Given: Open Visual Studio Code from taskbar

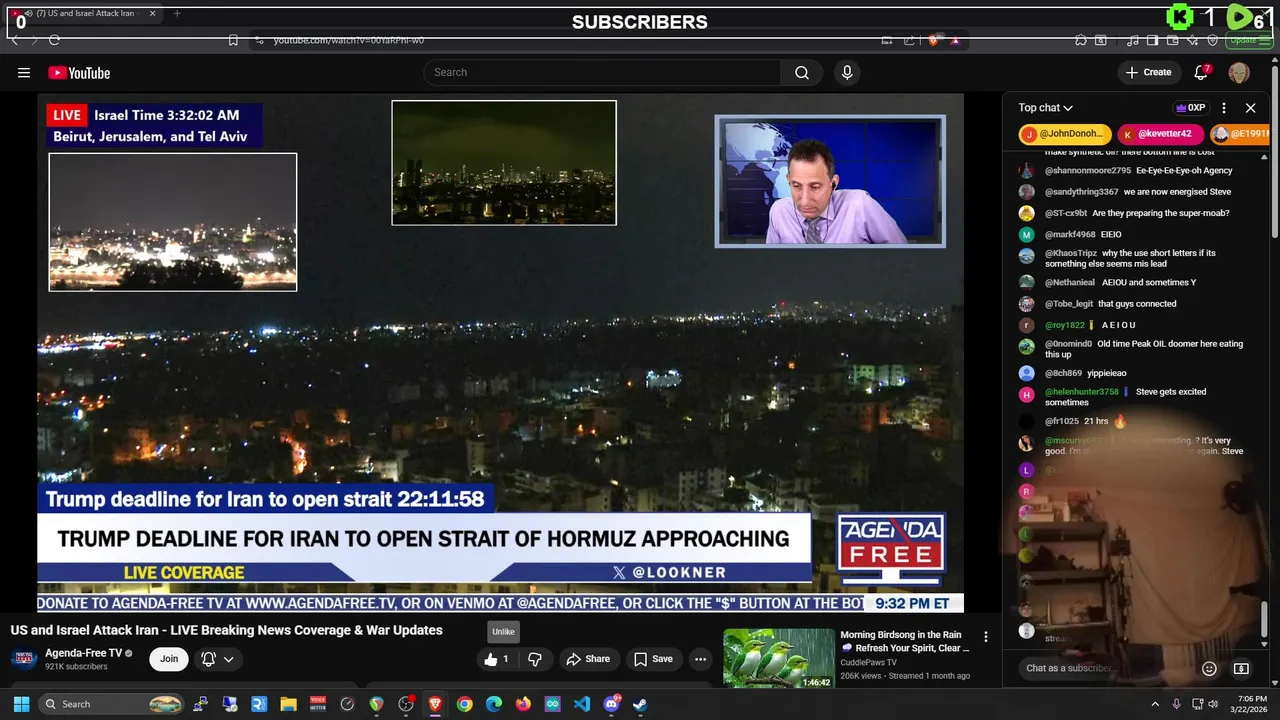Looking at the screenshot, I should [x=582, y=704].
